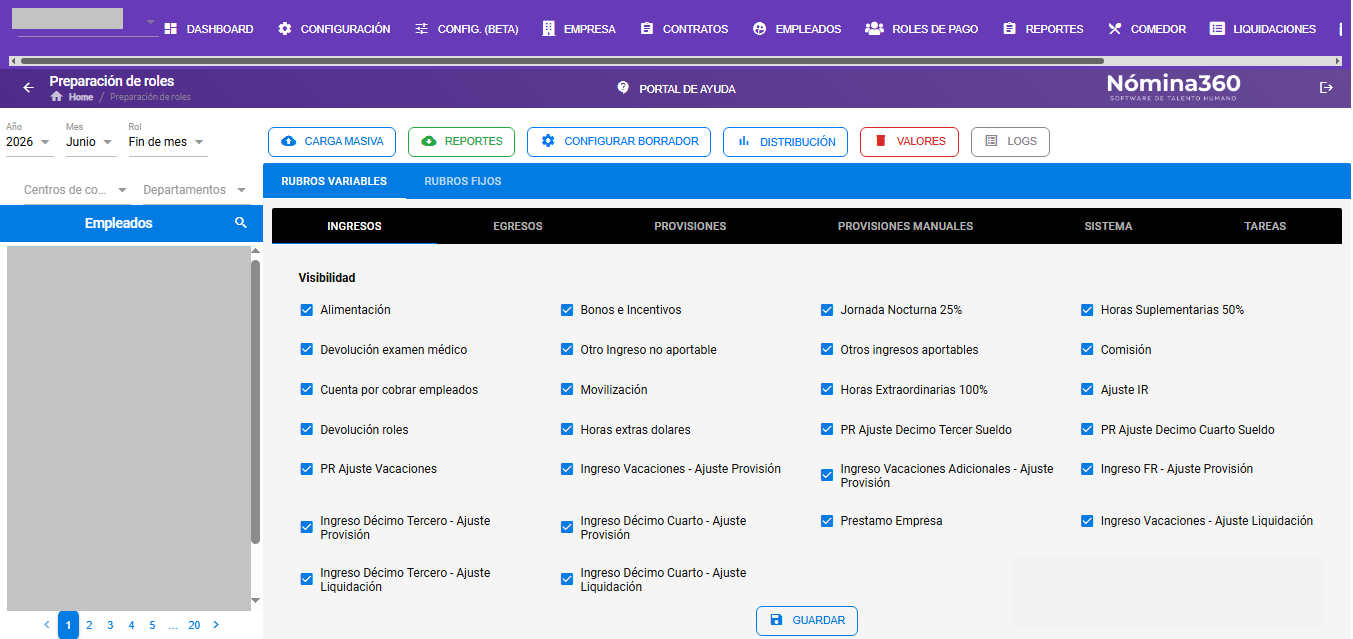Screen dimensions: 1353x639
Task: Click the Roles de Pago people icon
Action: pos(874,29)
